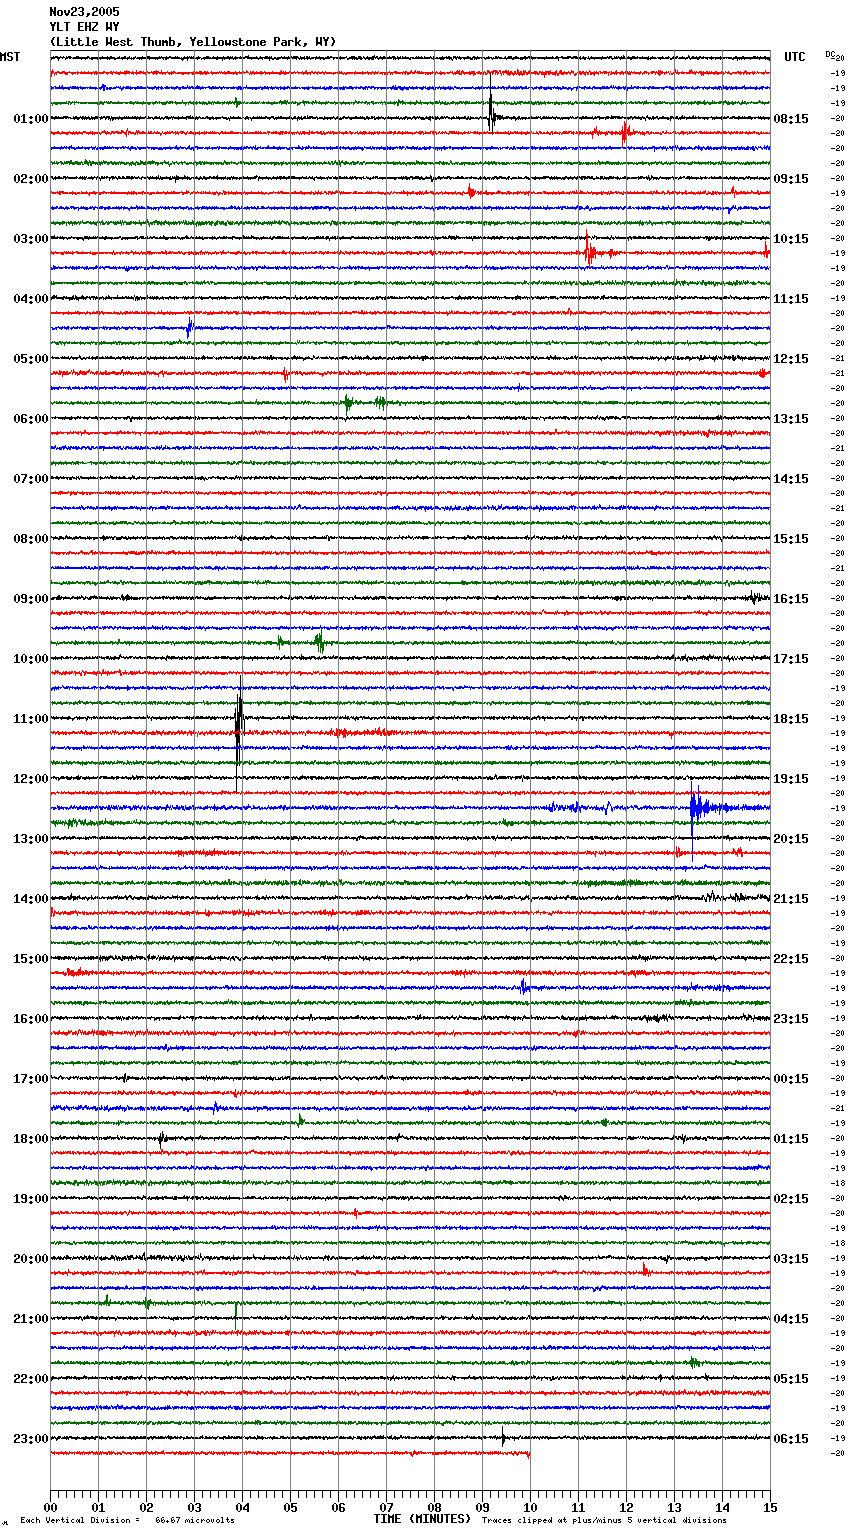Select the 21:00 MST row label

coord(31,1319)
